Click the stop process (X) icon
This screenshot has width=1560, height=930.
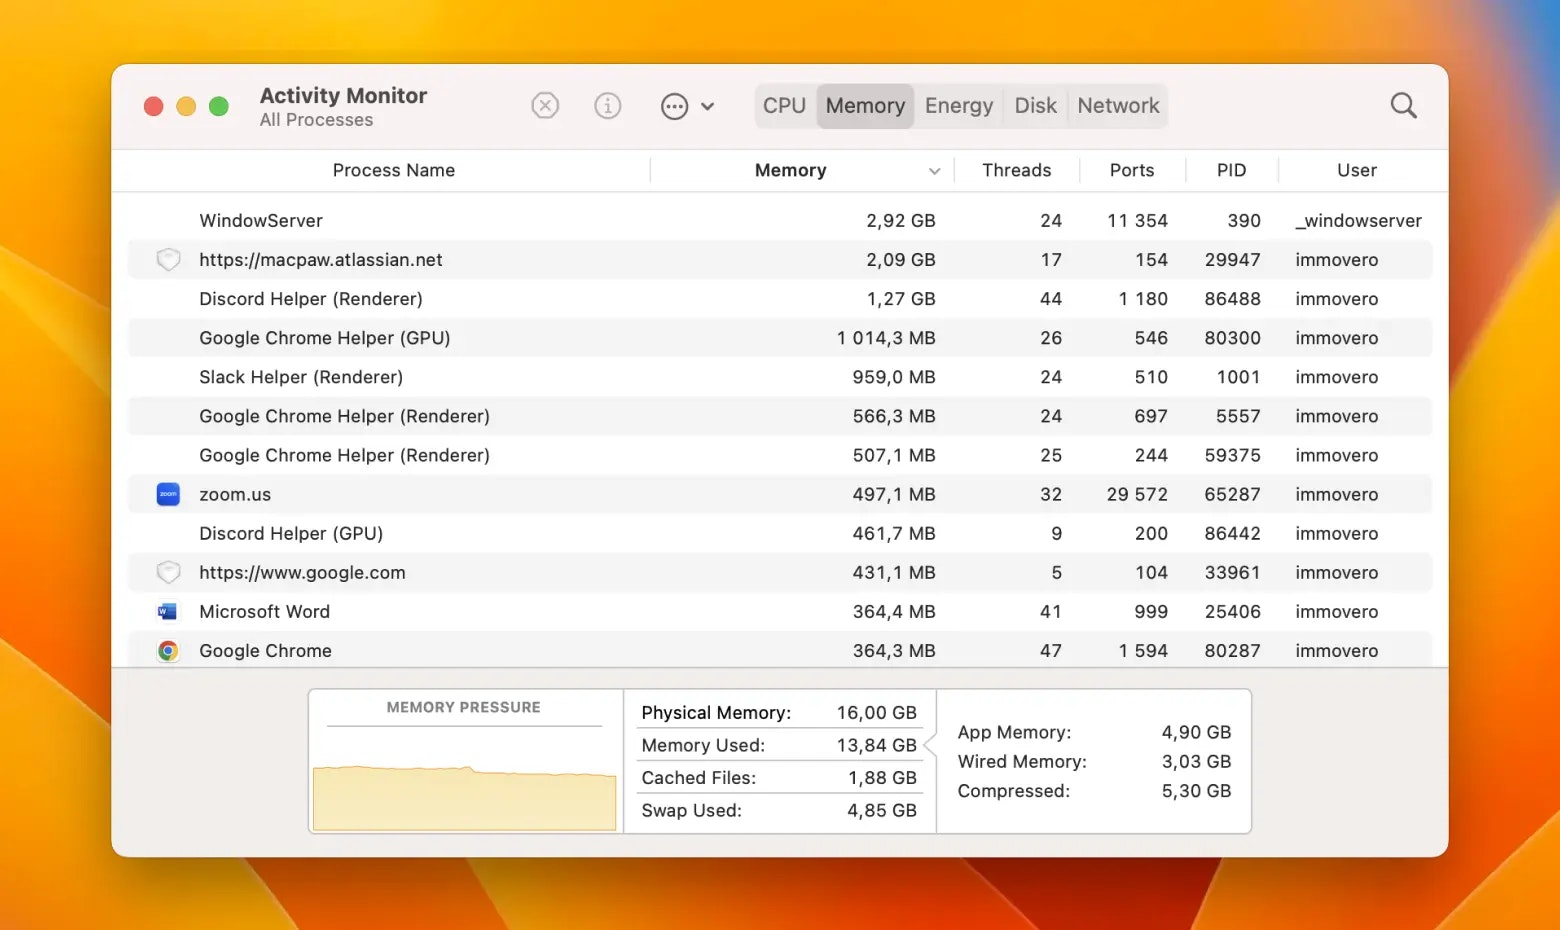tap(545, 105)
